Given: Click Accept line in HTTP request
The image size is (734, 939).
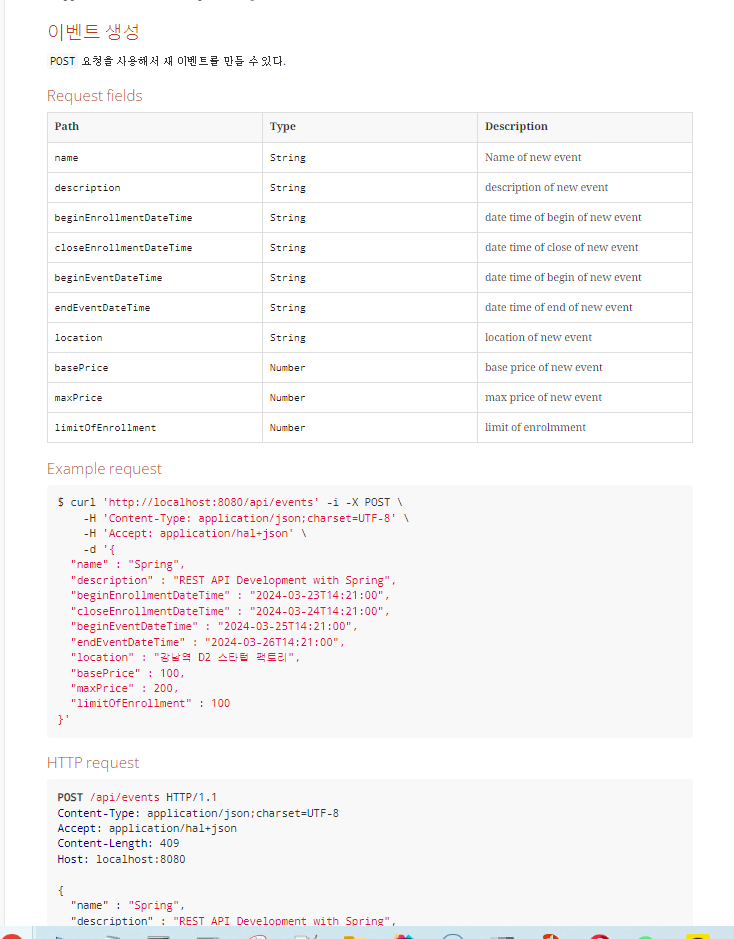Looking at the screenshot, I should click(147, 828).
